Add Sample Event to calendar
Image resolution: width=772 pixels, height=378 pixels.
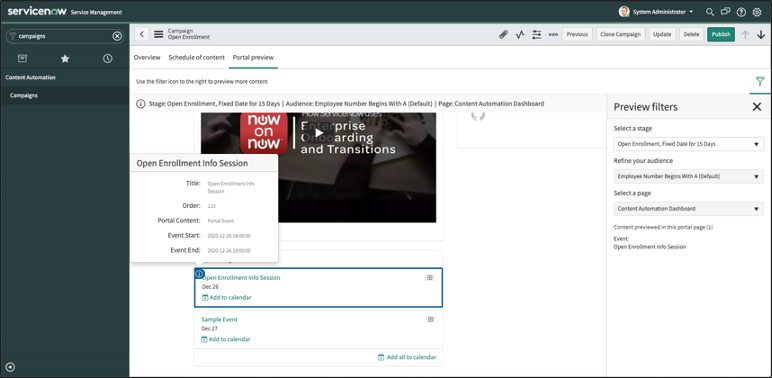(x=226, y=339)
